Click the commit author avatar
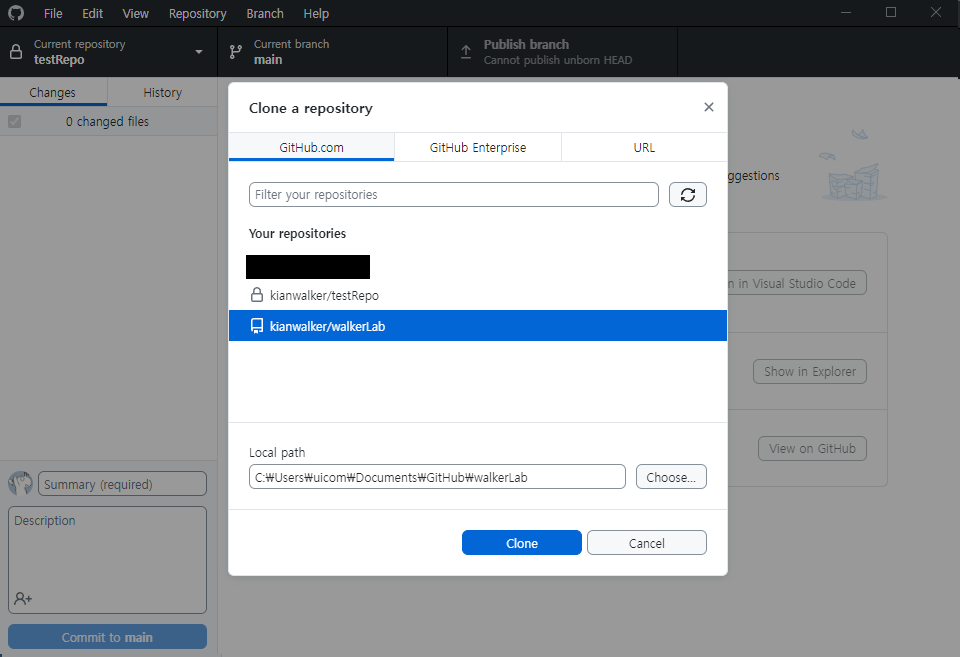Screen dimensions: 960x657 pyautogui.click(x=20, y=484)
